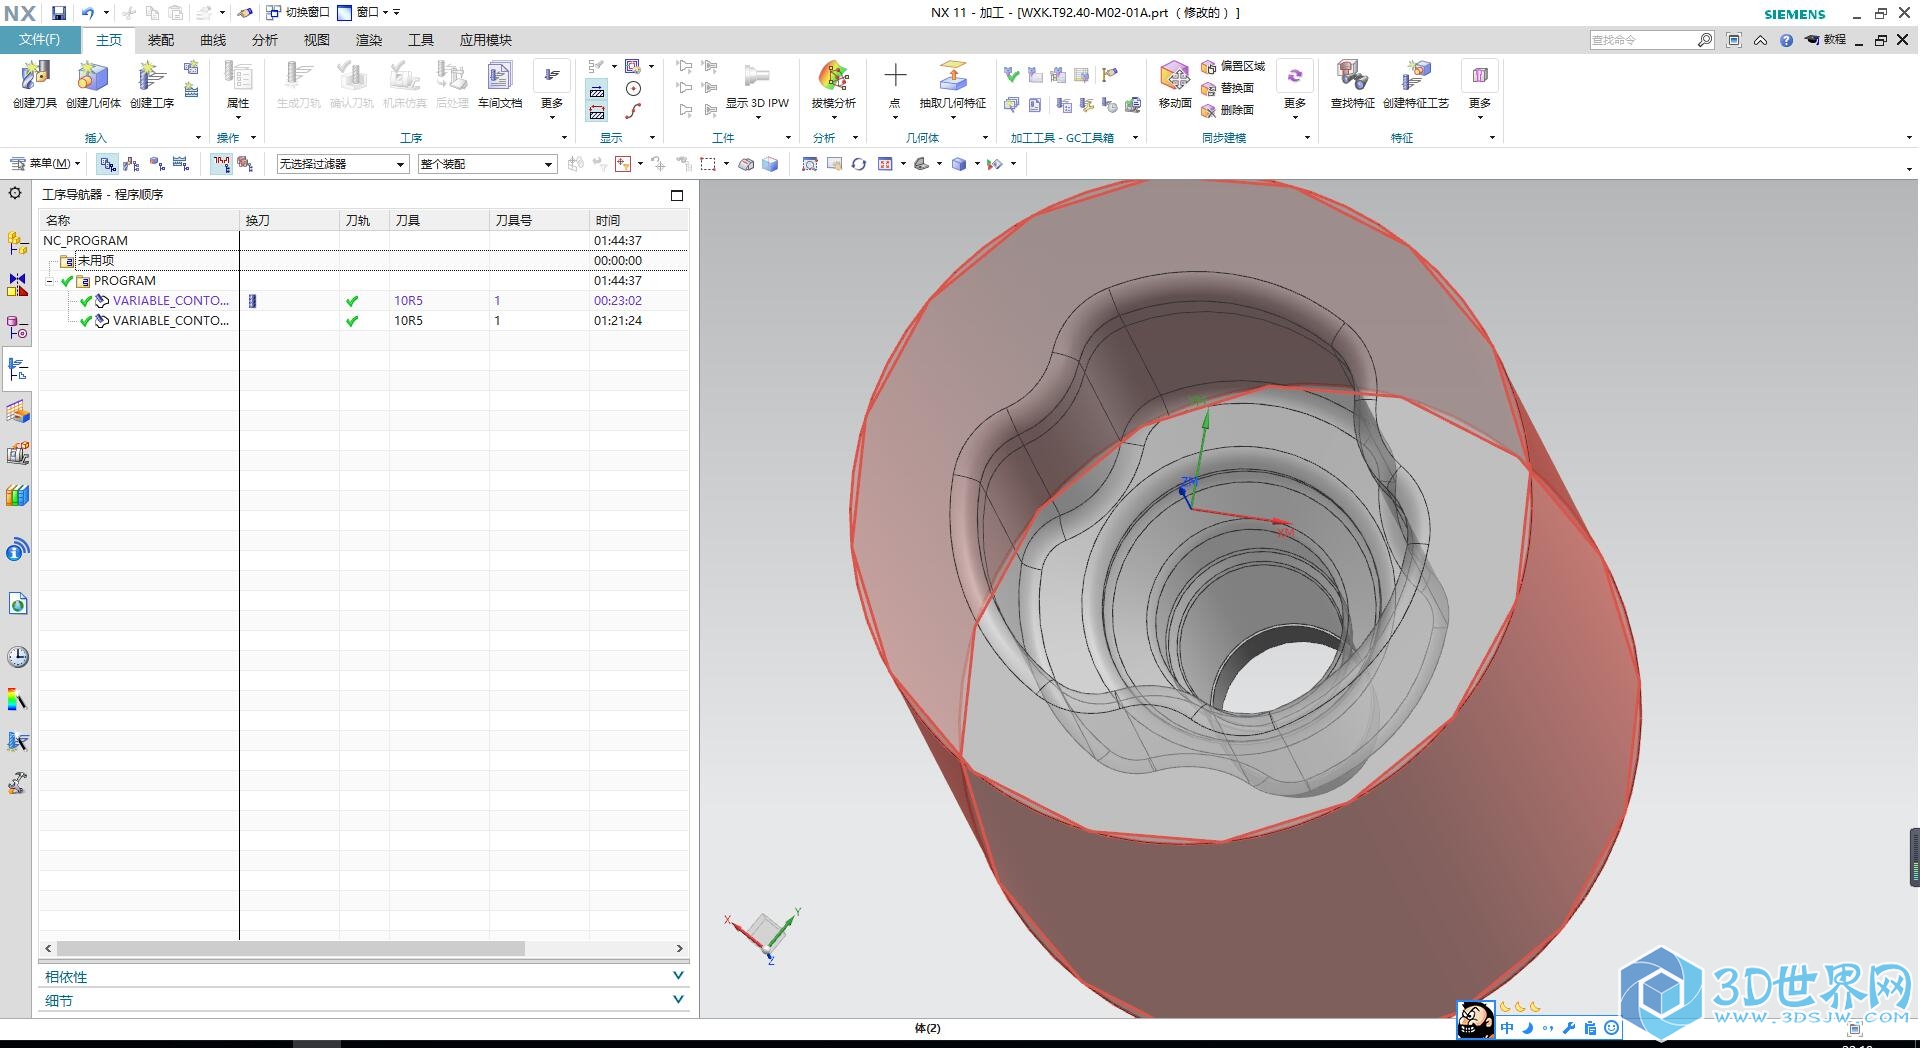Select the NC_PROGRAM root node
The image size is (1920, 1048).
tap(85, 241)
